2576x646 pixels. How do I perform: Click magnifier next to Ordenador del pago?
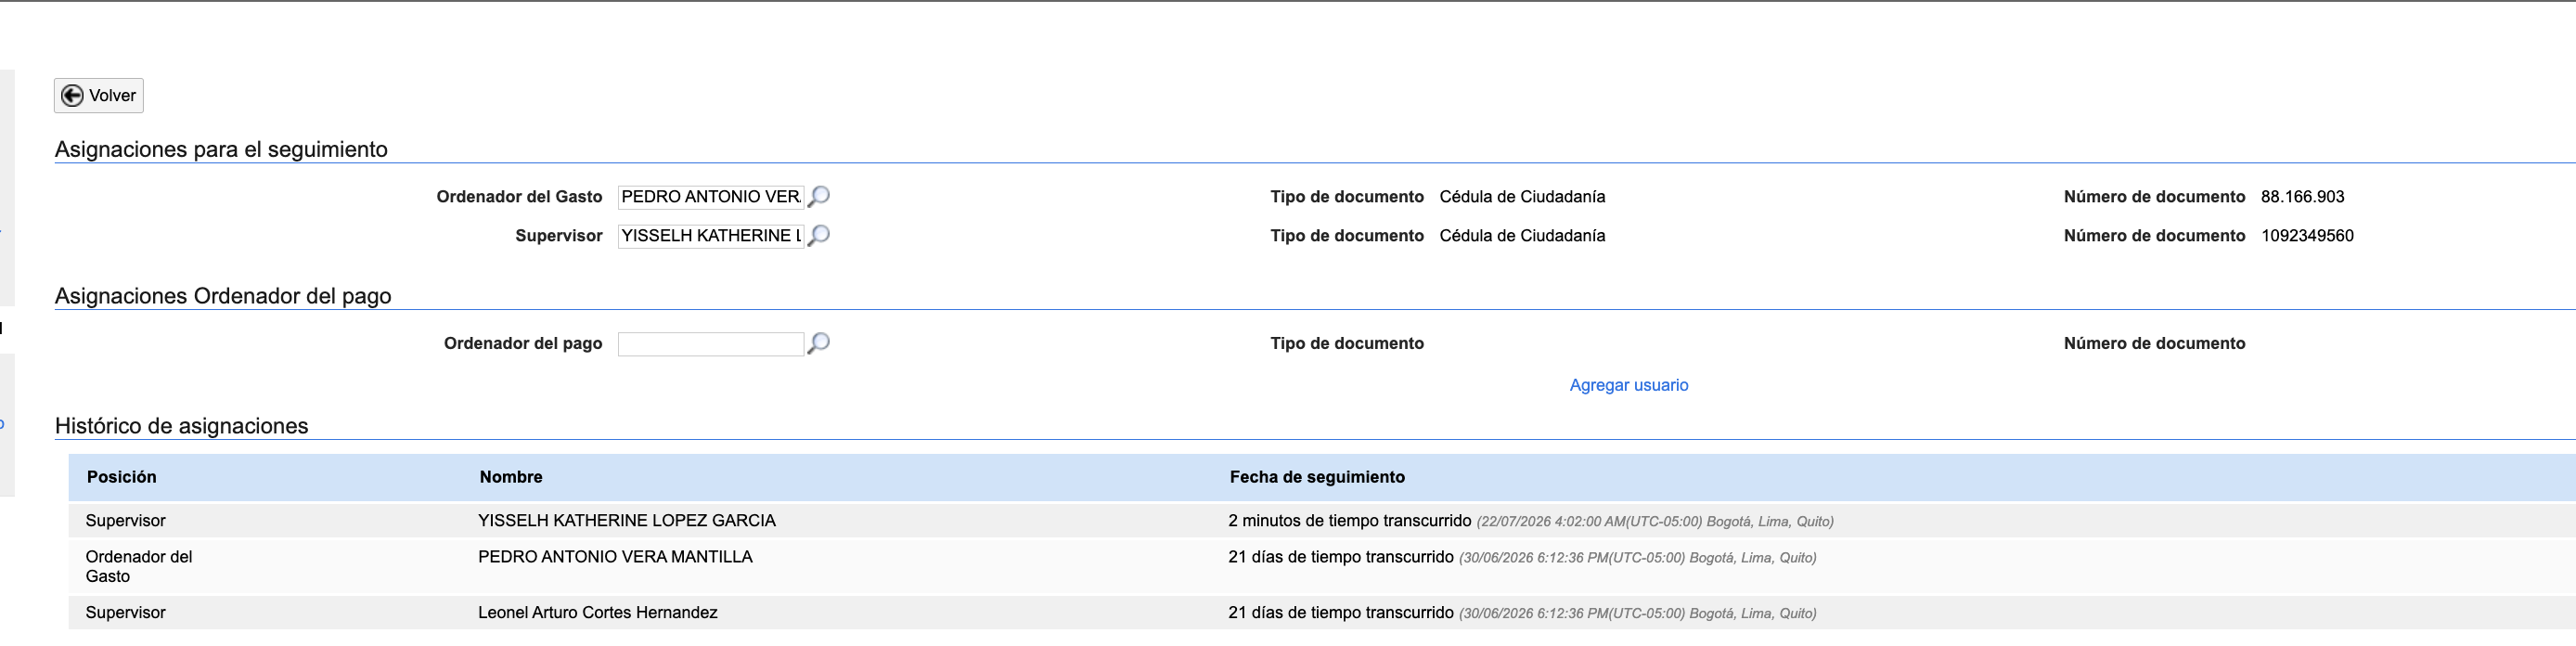[818, 343]
